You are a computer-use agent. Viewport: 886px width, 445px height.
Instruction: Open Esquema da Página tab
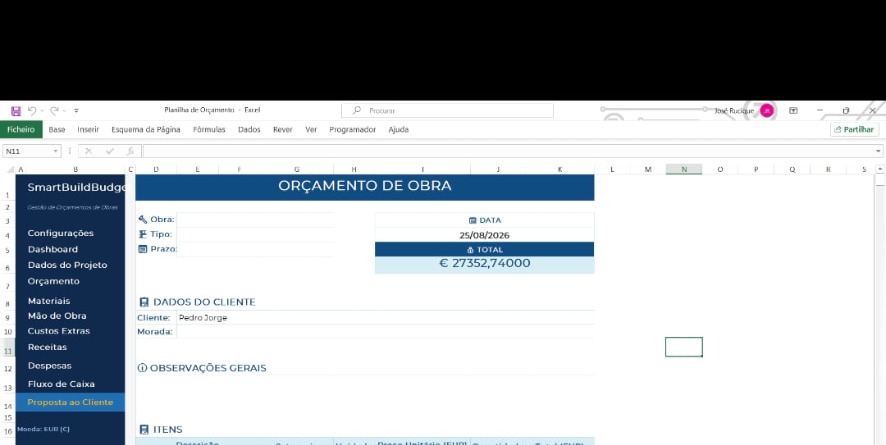point(146,129)
